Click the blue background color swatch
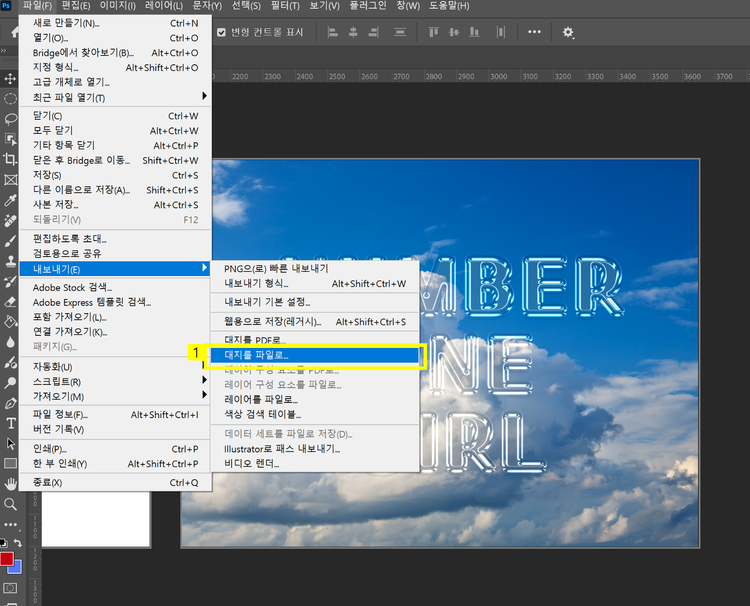The height and width of the screenshot is (606, 750). pos(17,568)
